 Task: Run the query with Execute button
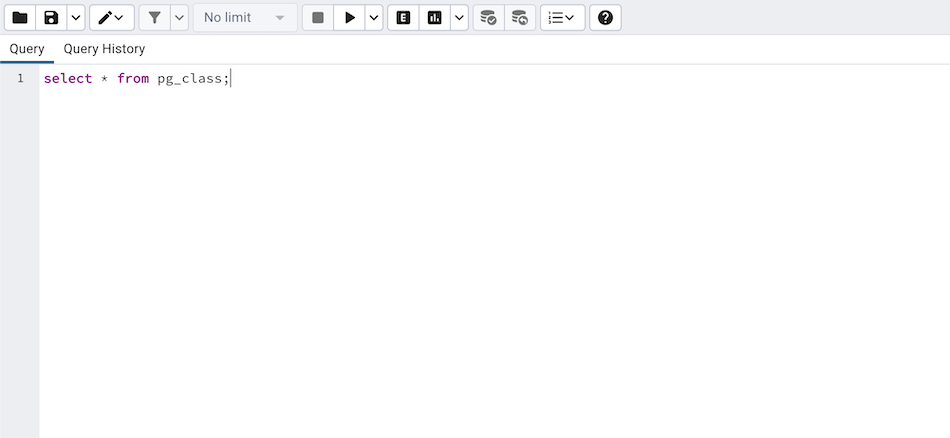[x=349, y=18]
